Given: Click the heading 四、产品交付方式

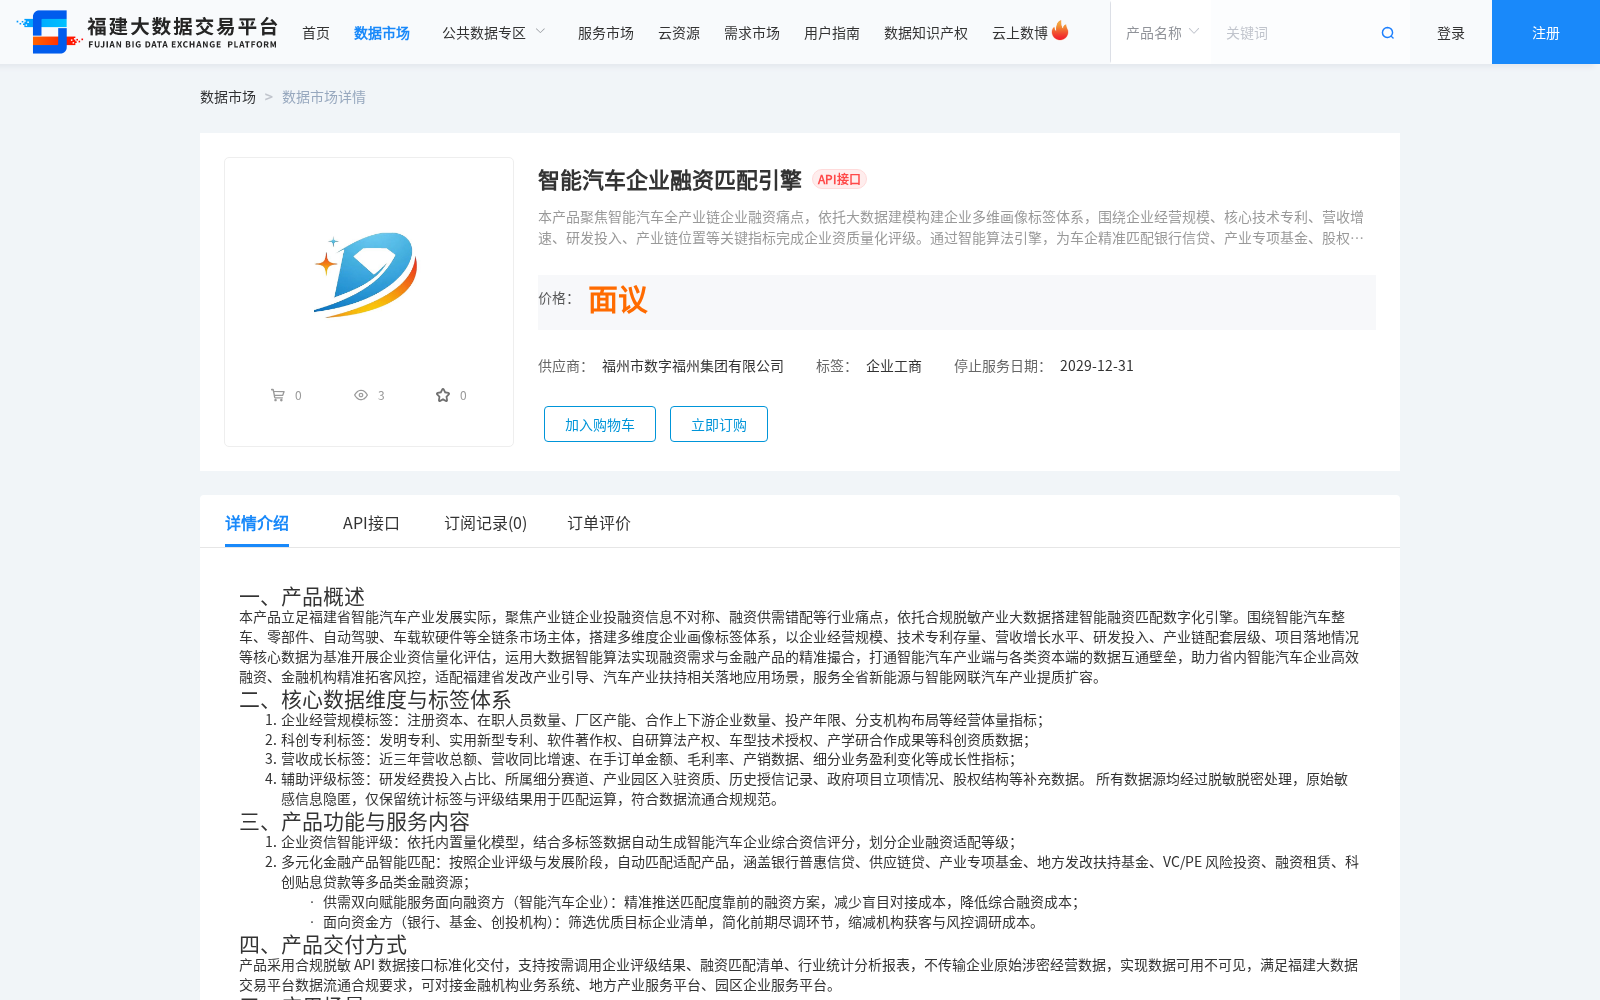Looking at the screenshot, I should pyautogui.click(x=323, y=945).
